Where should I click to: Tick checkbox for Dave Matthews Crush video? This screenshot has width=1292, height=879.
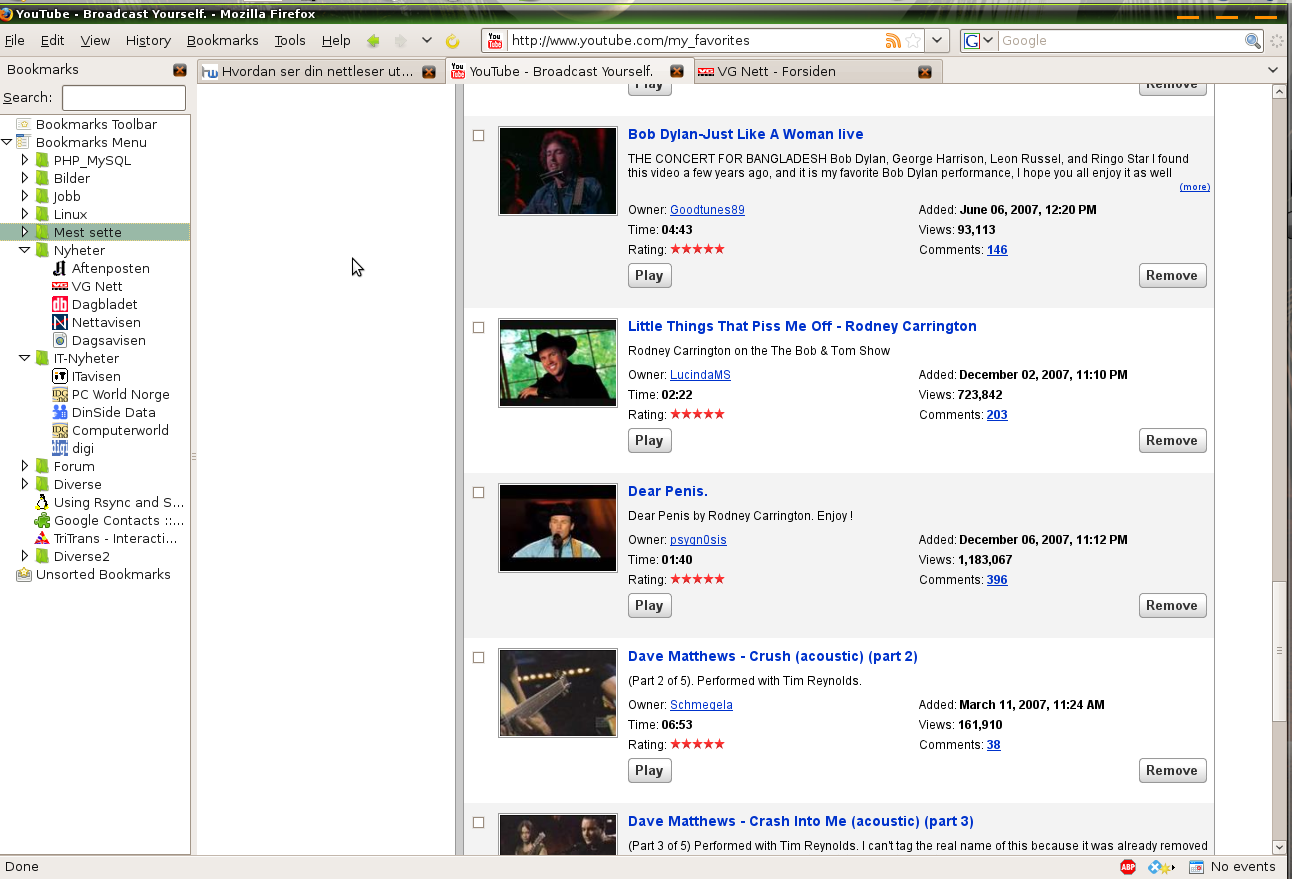click(478, 657)
